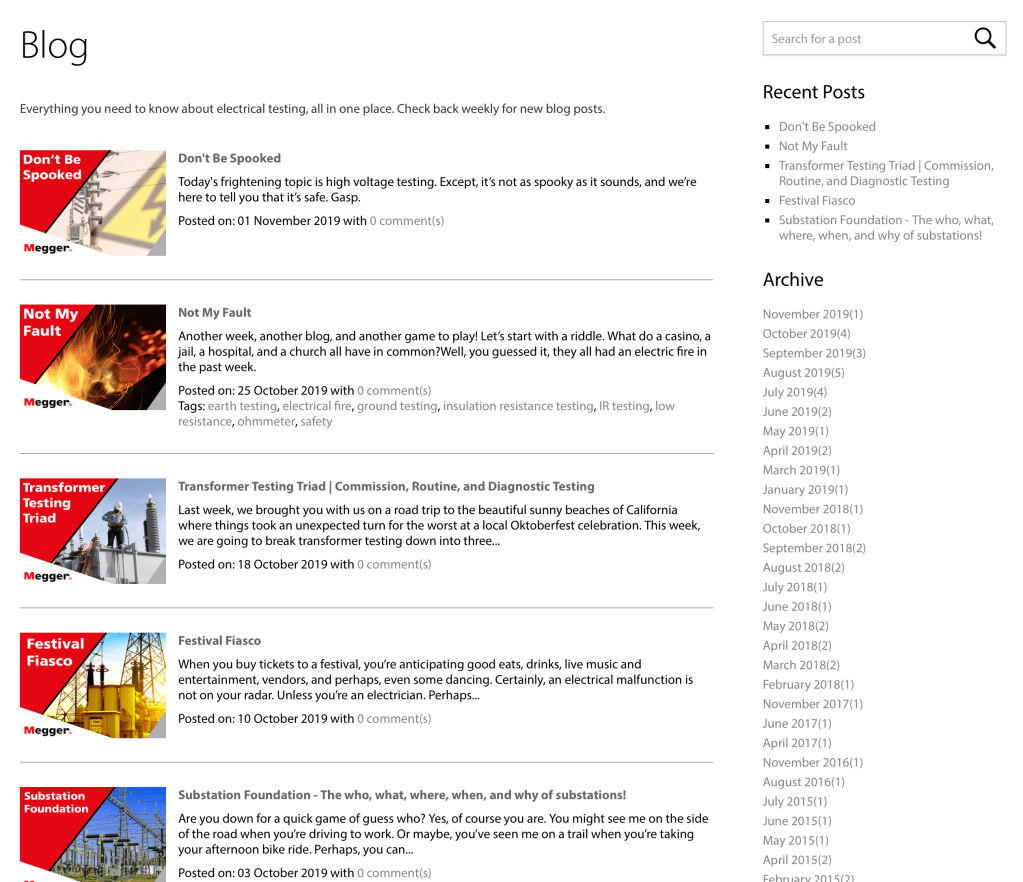Screen dimensions: 1023x882
Task: Click the 'electrical fire' tag
Action: click(316, 406)
